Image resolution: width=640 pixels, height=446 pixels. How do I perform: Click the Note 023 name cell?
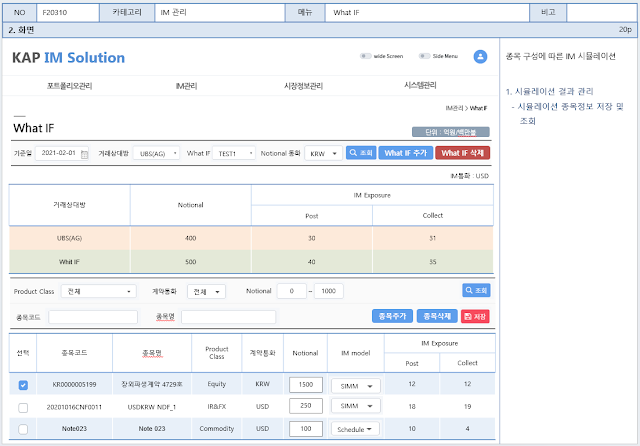[152, 429]
